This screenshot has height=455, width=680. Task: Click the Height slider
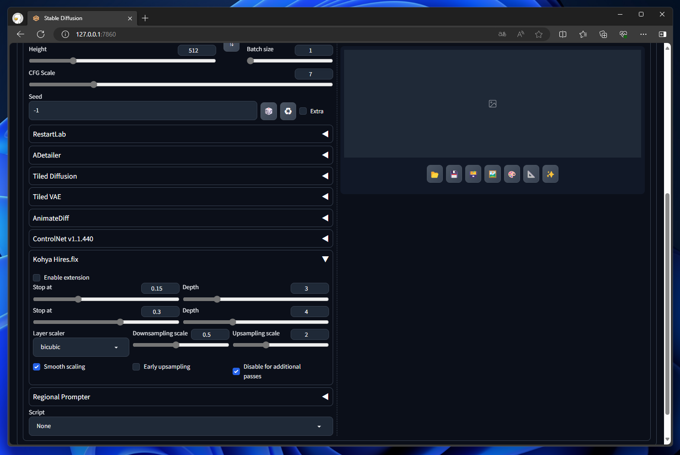[x=122, y=61]
